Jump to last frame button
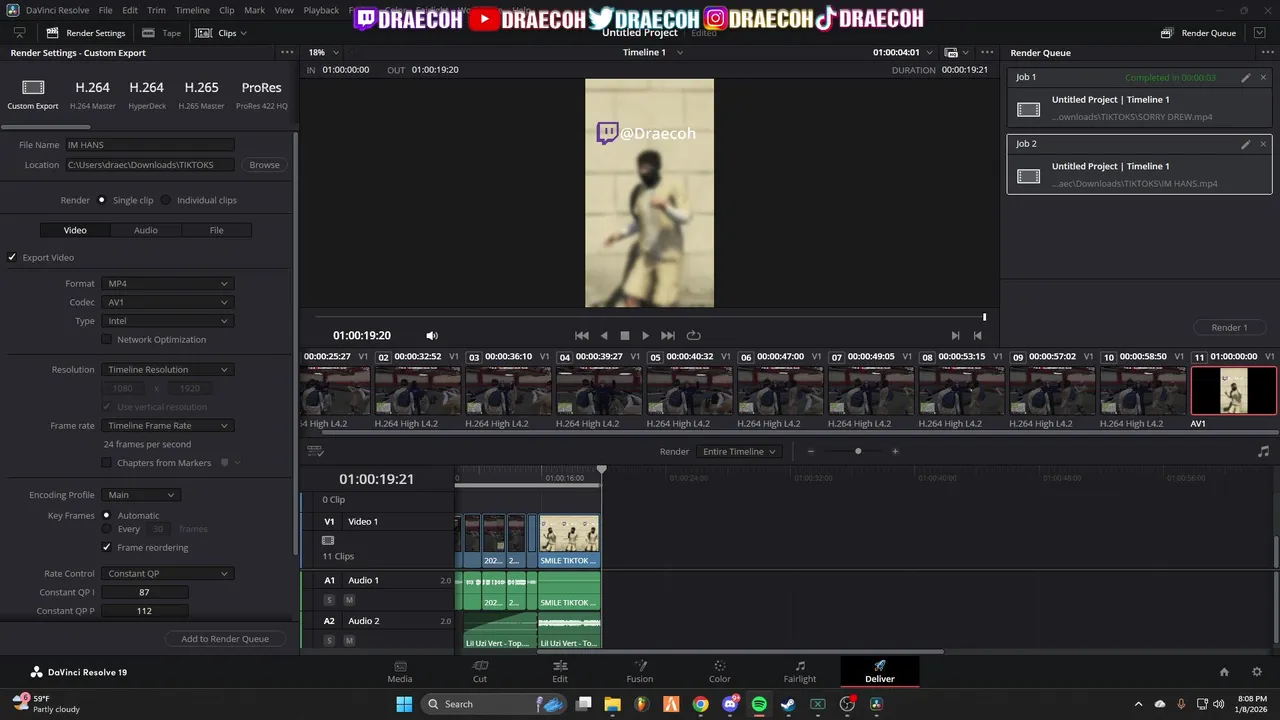Viewport: 1280px width, 720px height. [x=668, y=336]
